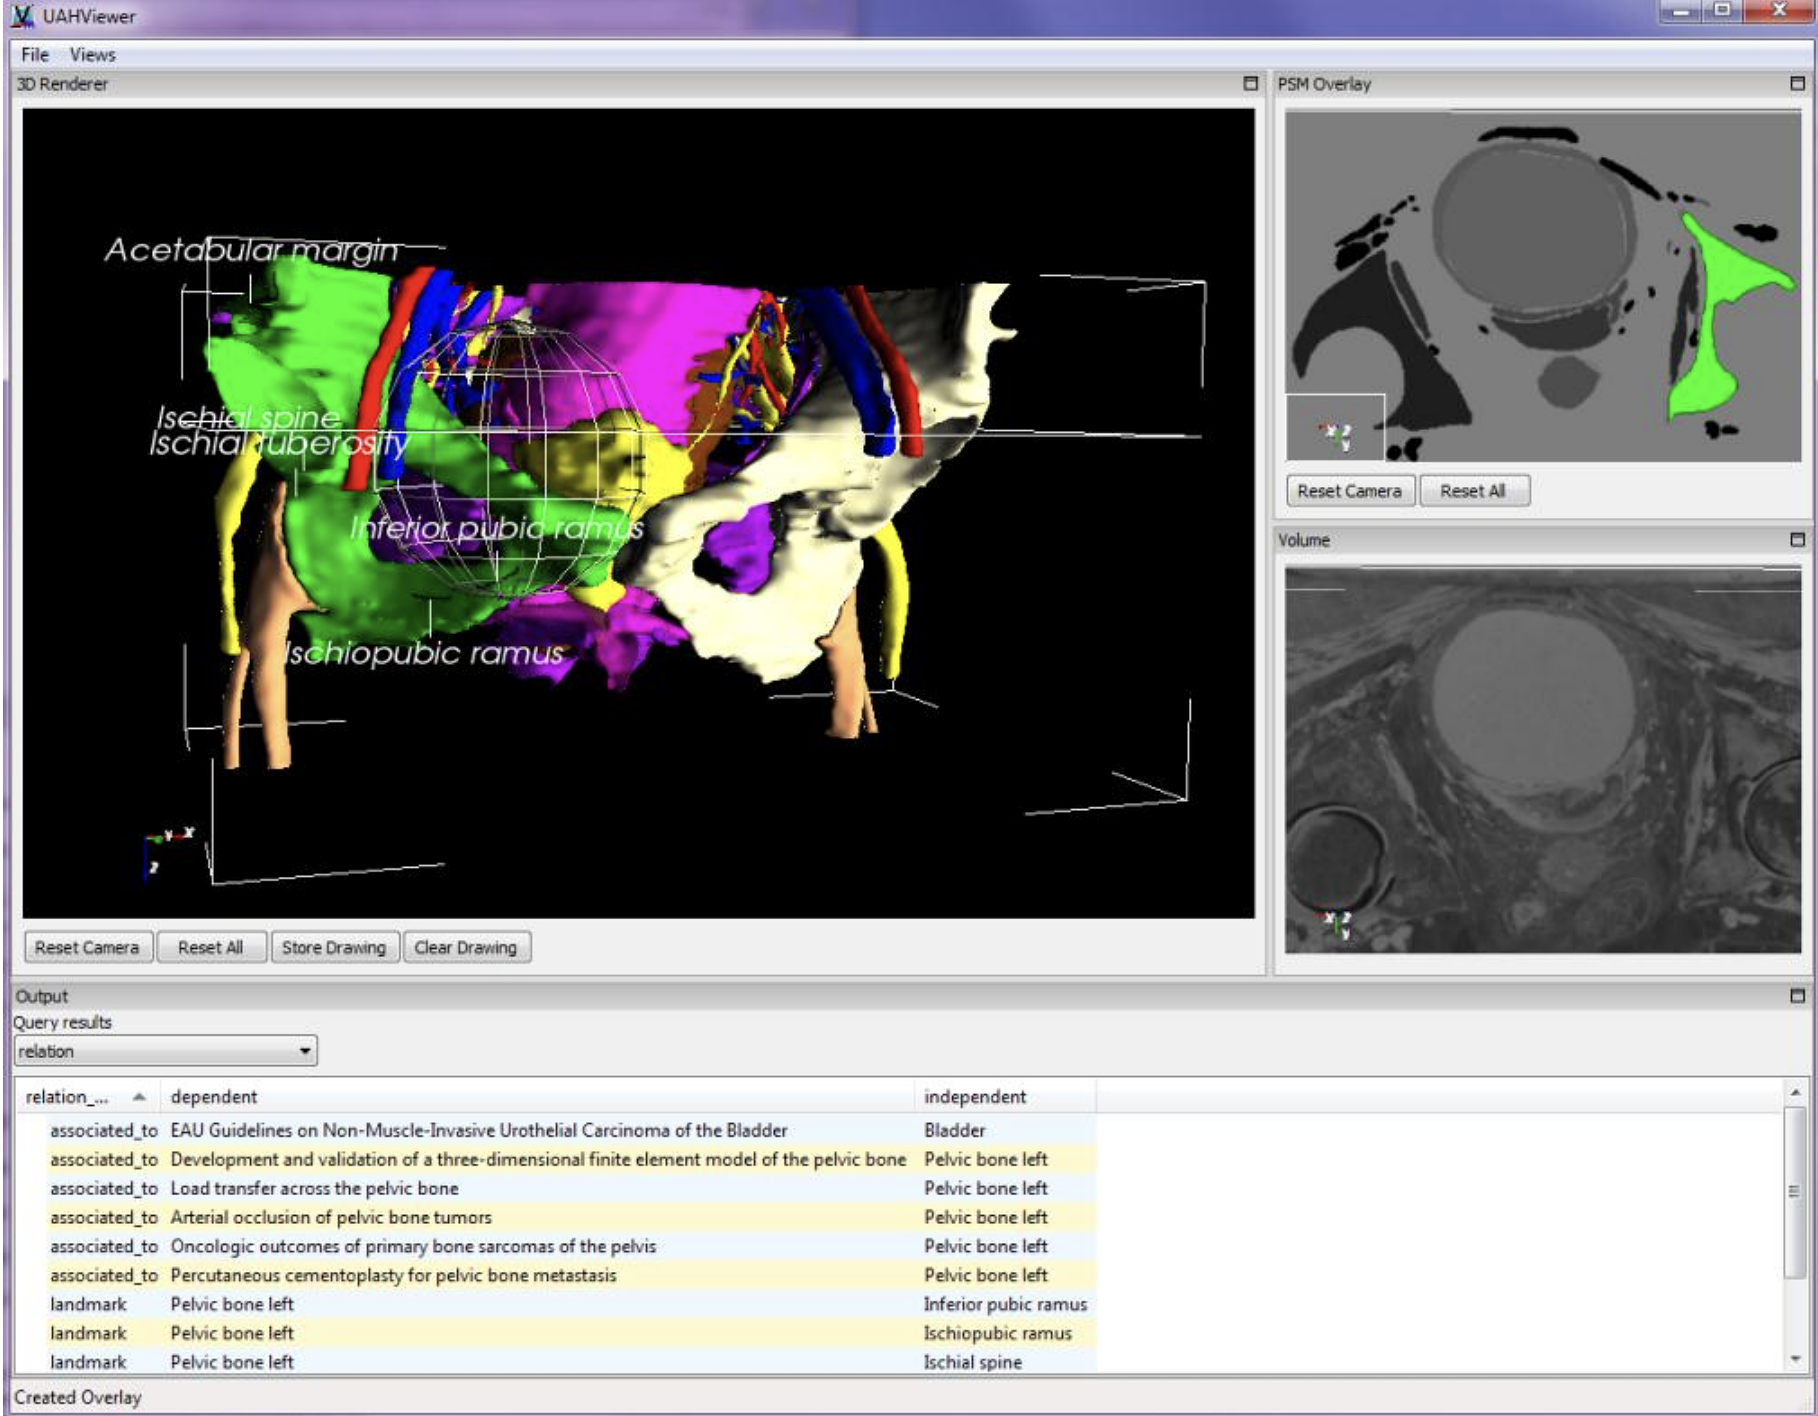The image size is (1818, 1416).
Task: Select the 'Load transfer across the pelvic bone' row
Action: [x=400, y=1188]
